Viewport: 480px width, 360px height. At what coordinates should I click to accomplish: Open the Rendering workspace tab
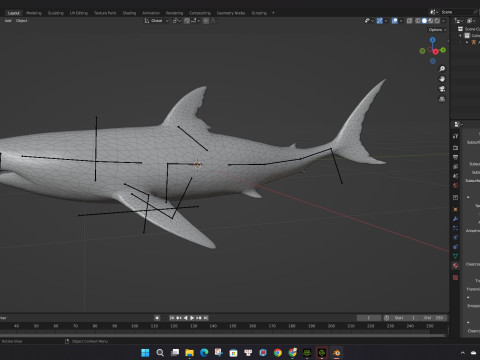point(174,13)
